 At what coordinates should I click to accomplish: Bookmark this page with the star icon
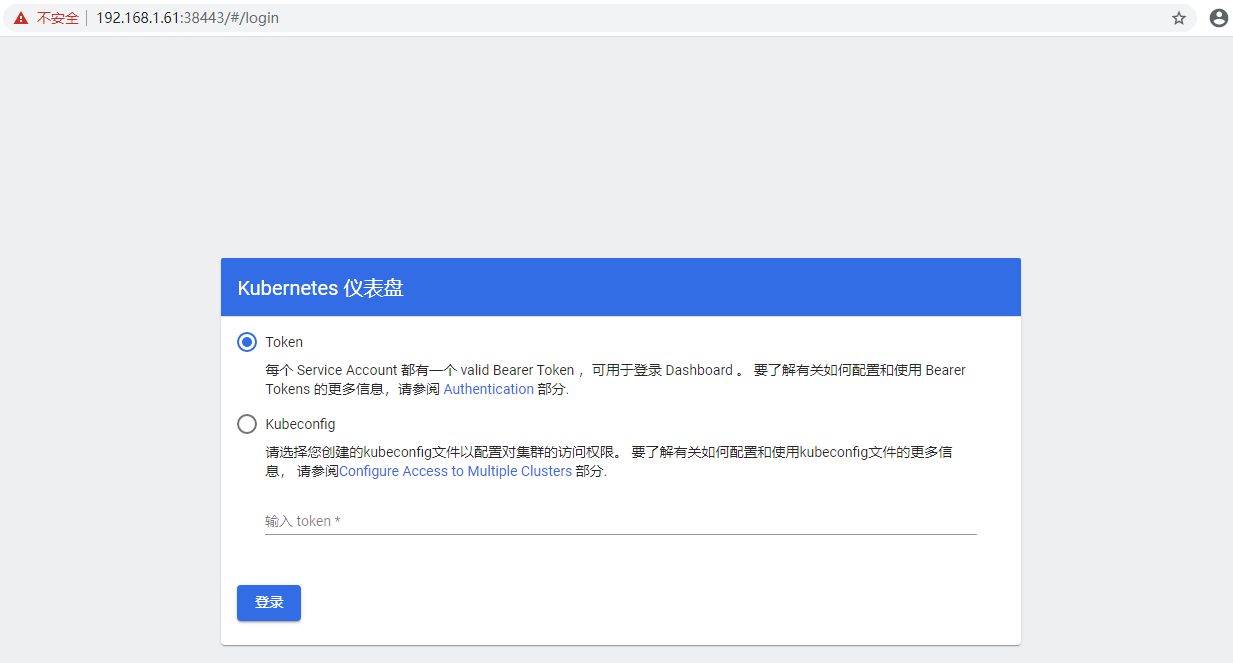pos(1179,18)
